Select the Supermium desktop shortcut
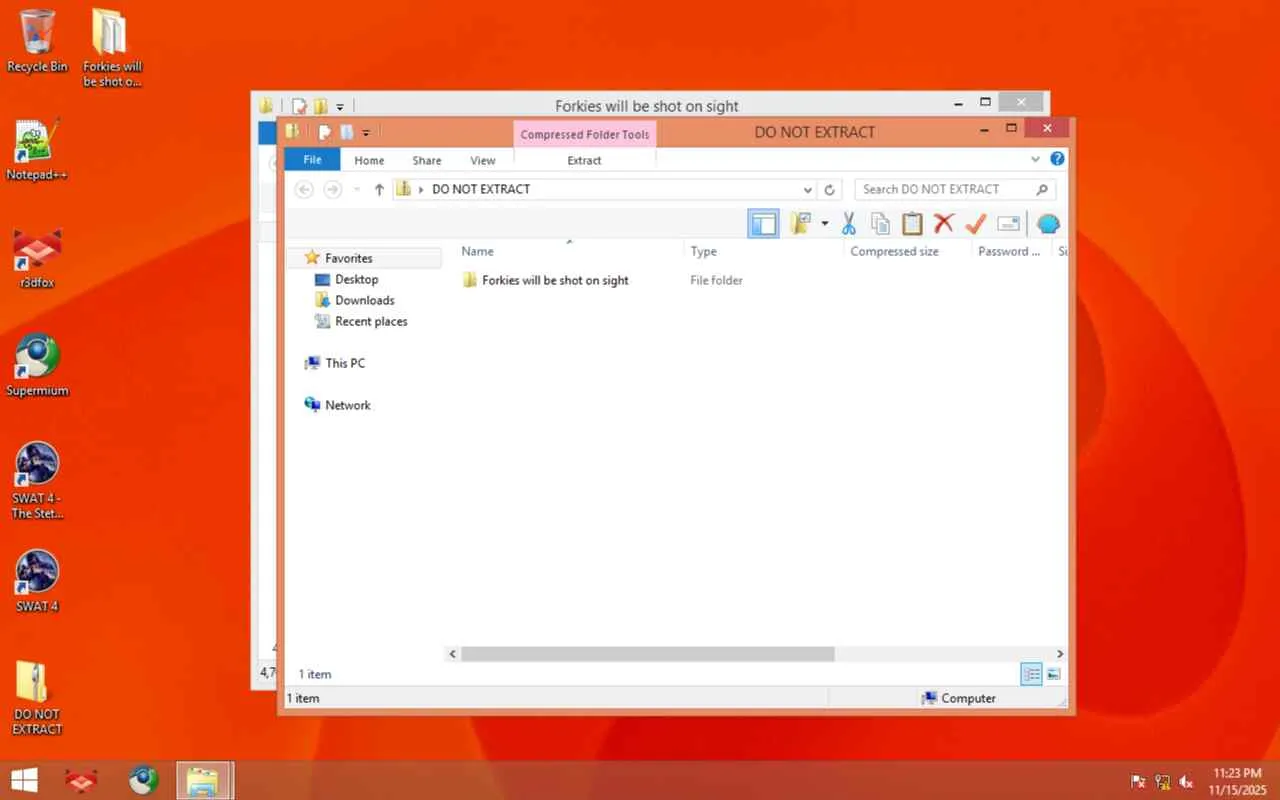1280x800 pixels. click(x=37, y=366)
